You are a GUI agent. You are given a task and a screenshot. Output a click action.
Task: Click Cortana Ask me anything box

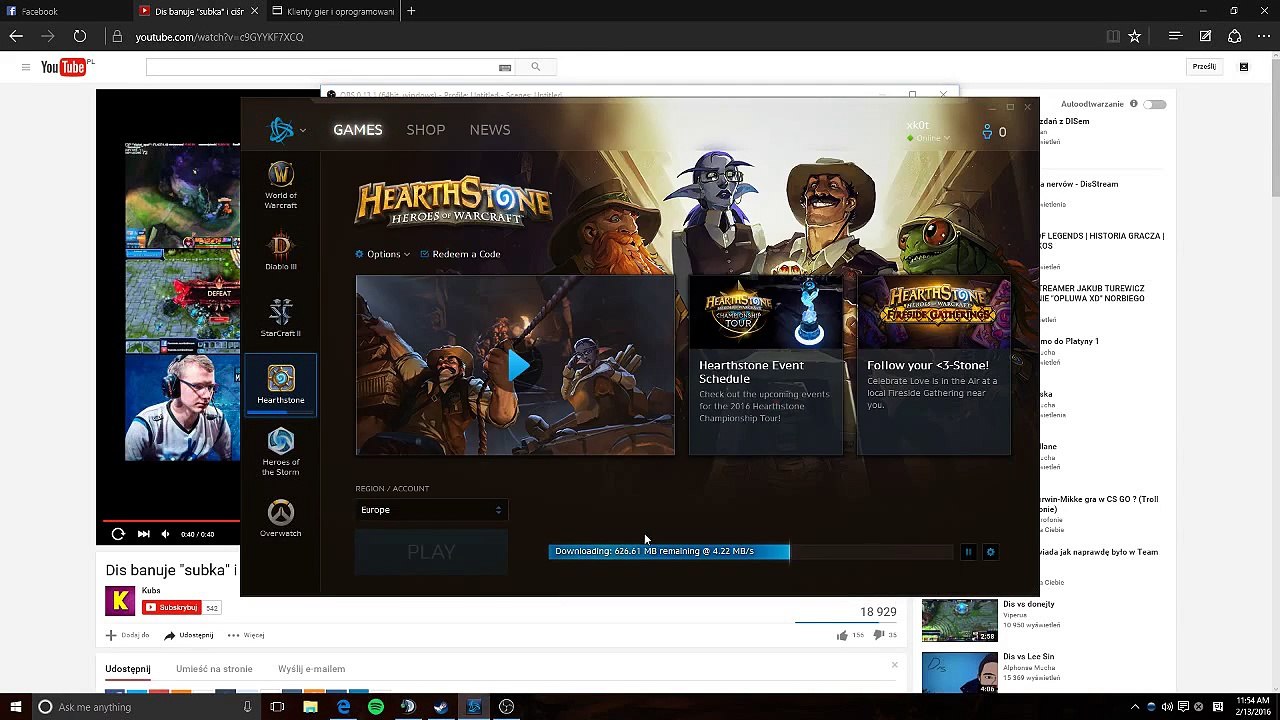(145, 707)
